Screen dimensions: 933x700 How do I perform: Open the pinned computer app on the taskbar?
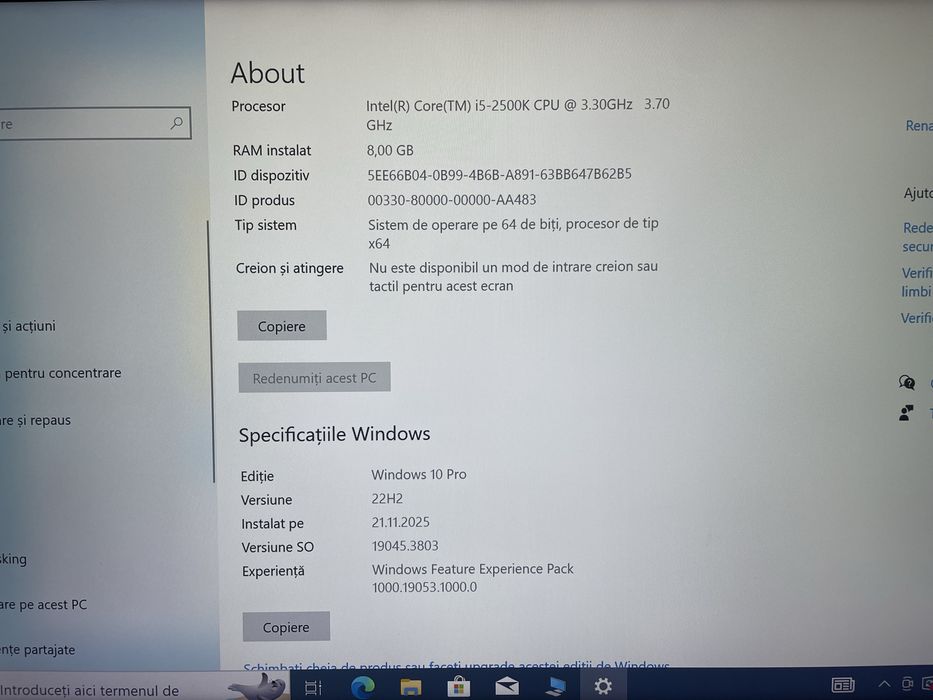[555, 687]
